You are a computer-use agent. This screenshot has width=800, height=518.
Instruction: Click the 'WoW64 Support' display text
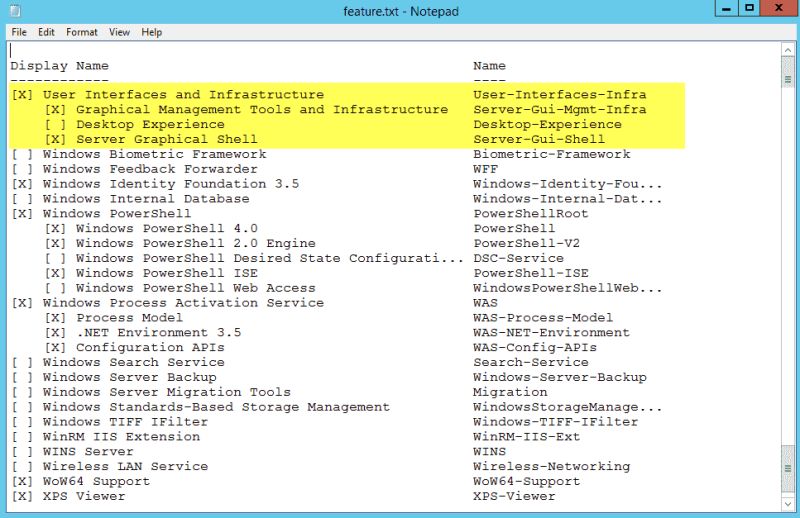coord(96,481)
